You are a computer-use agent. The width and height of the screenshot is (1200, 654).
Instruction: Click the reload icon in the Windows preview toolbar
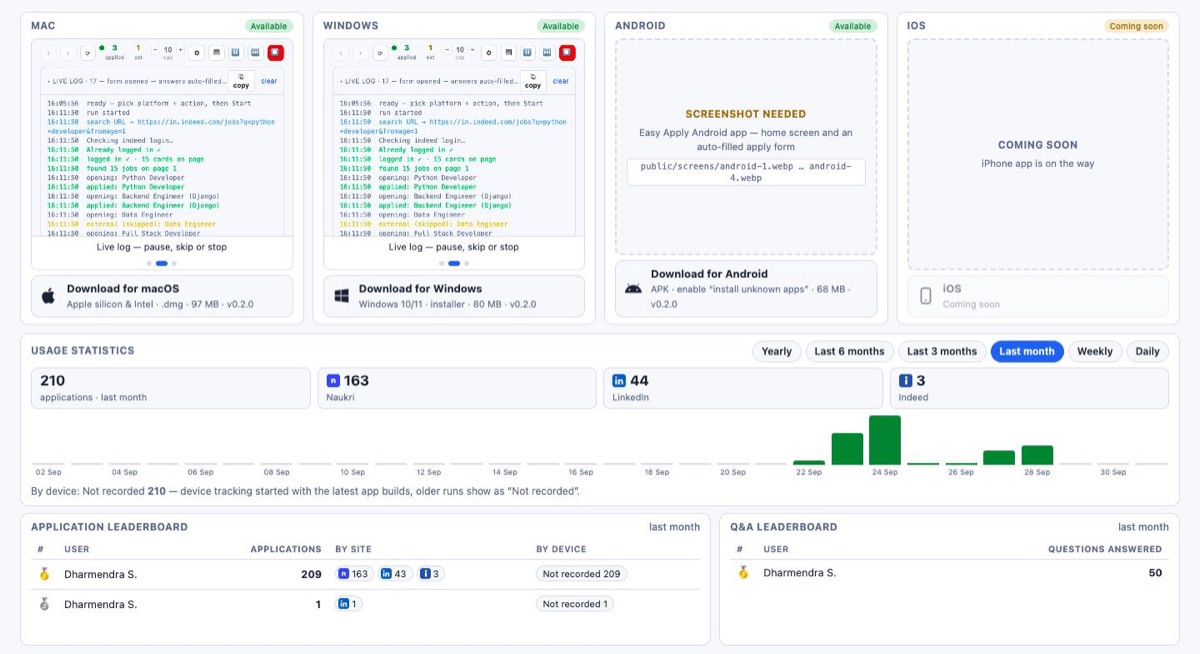[380, 53]
